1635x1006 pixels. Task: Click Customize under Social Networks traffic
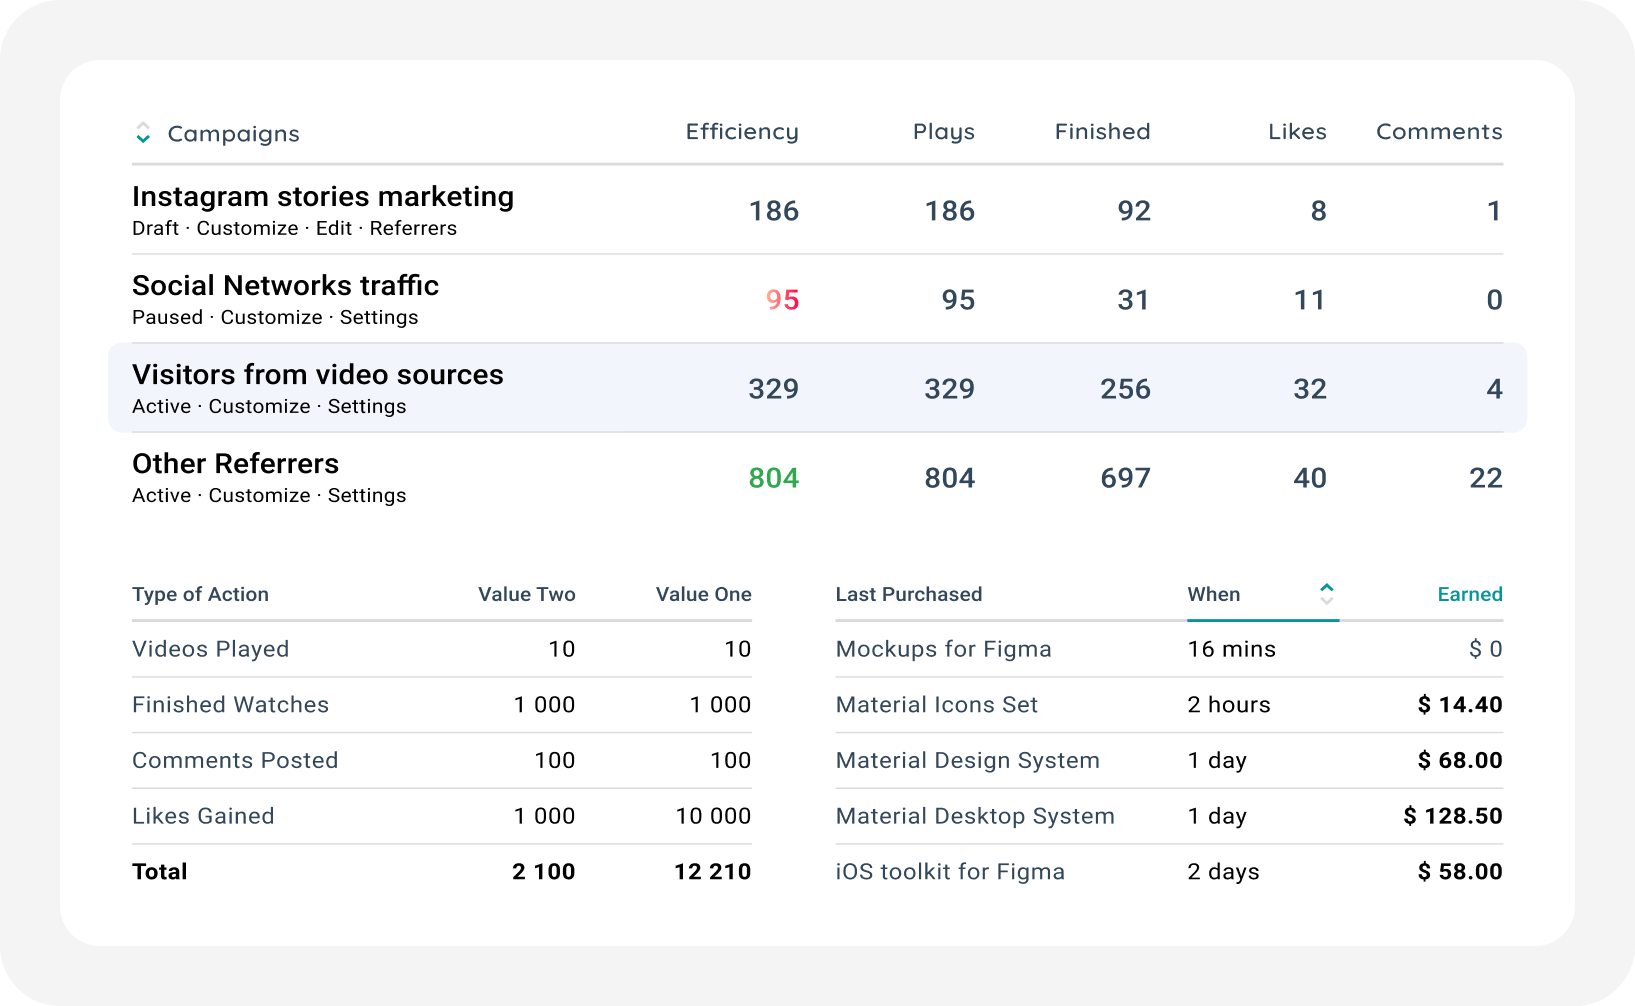pos(271,317)
